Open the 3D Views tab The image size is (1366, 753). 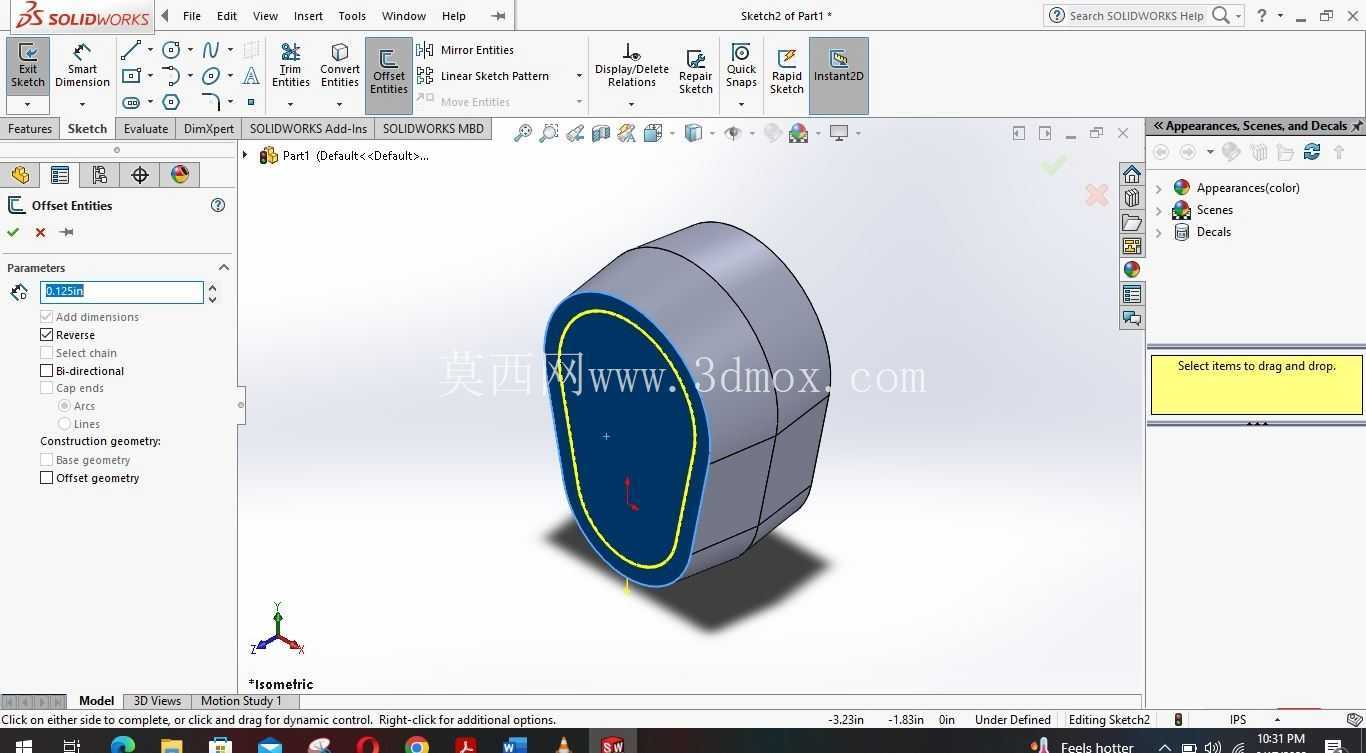[157, 701]
